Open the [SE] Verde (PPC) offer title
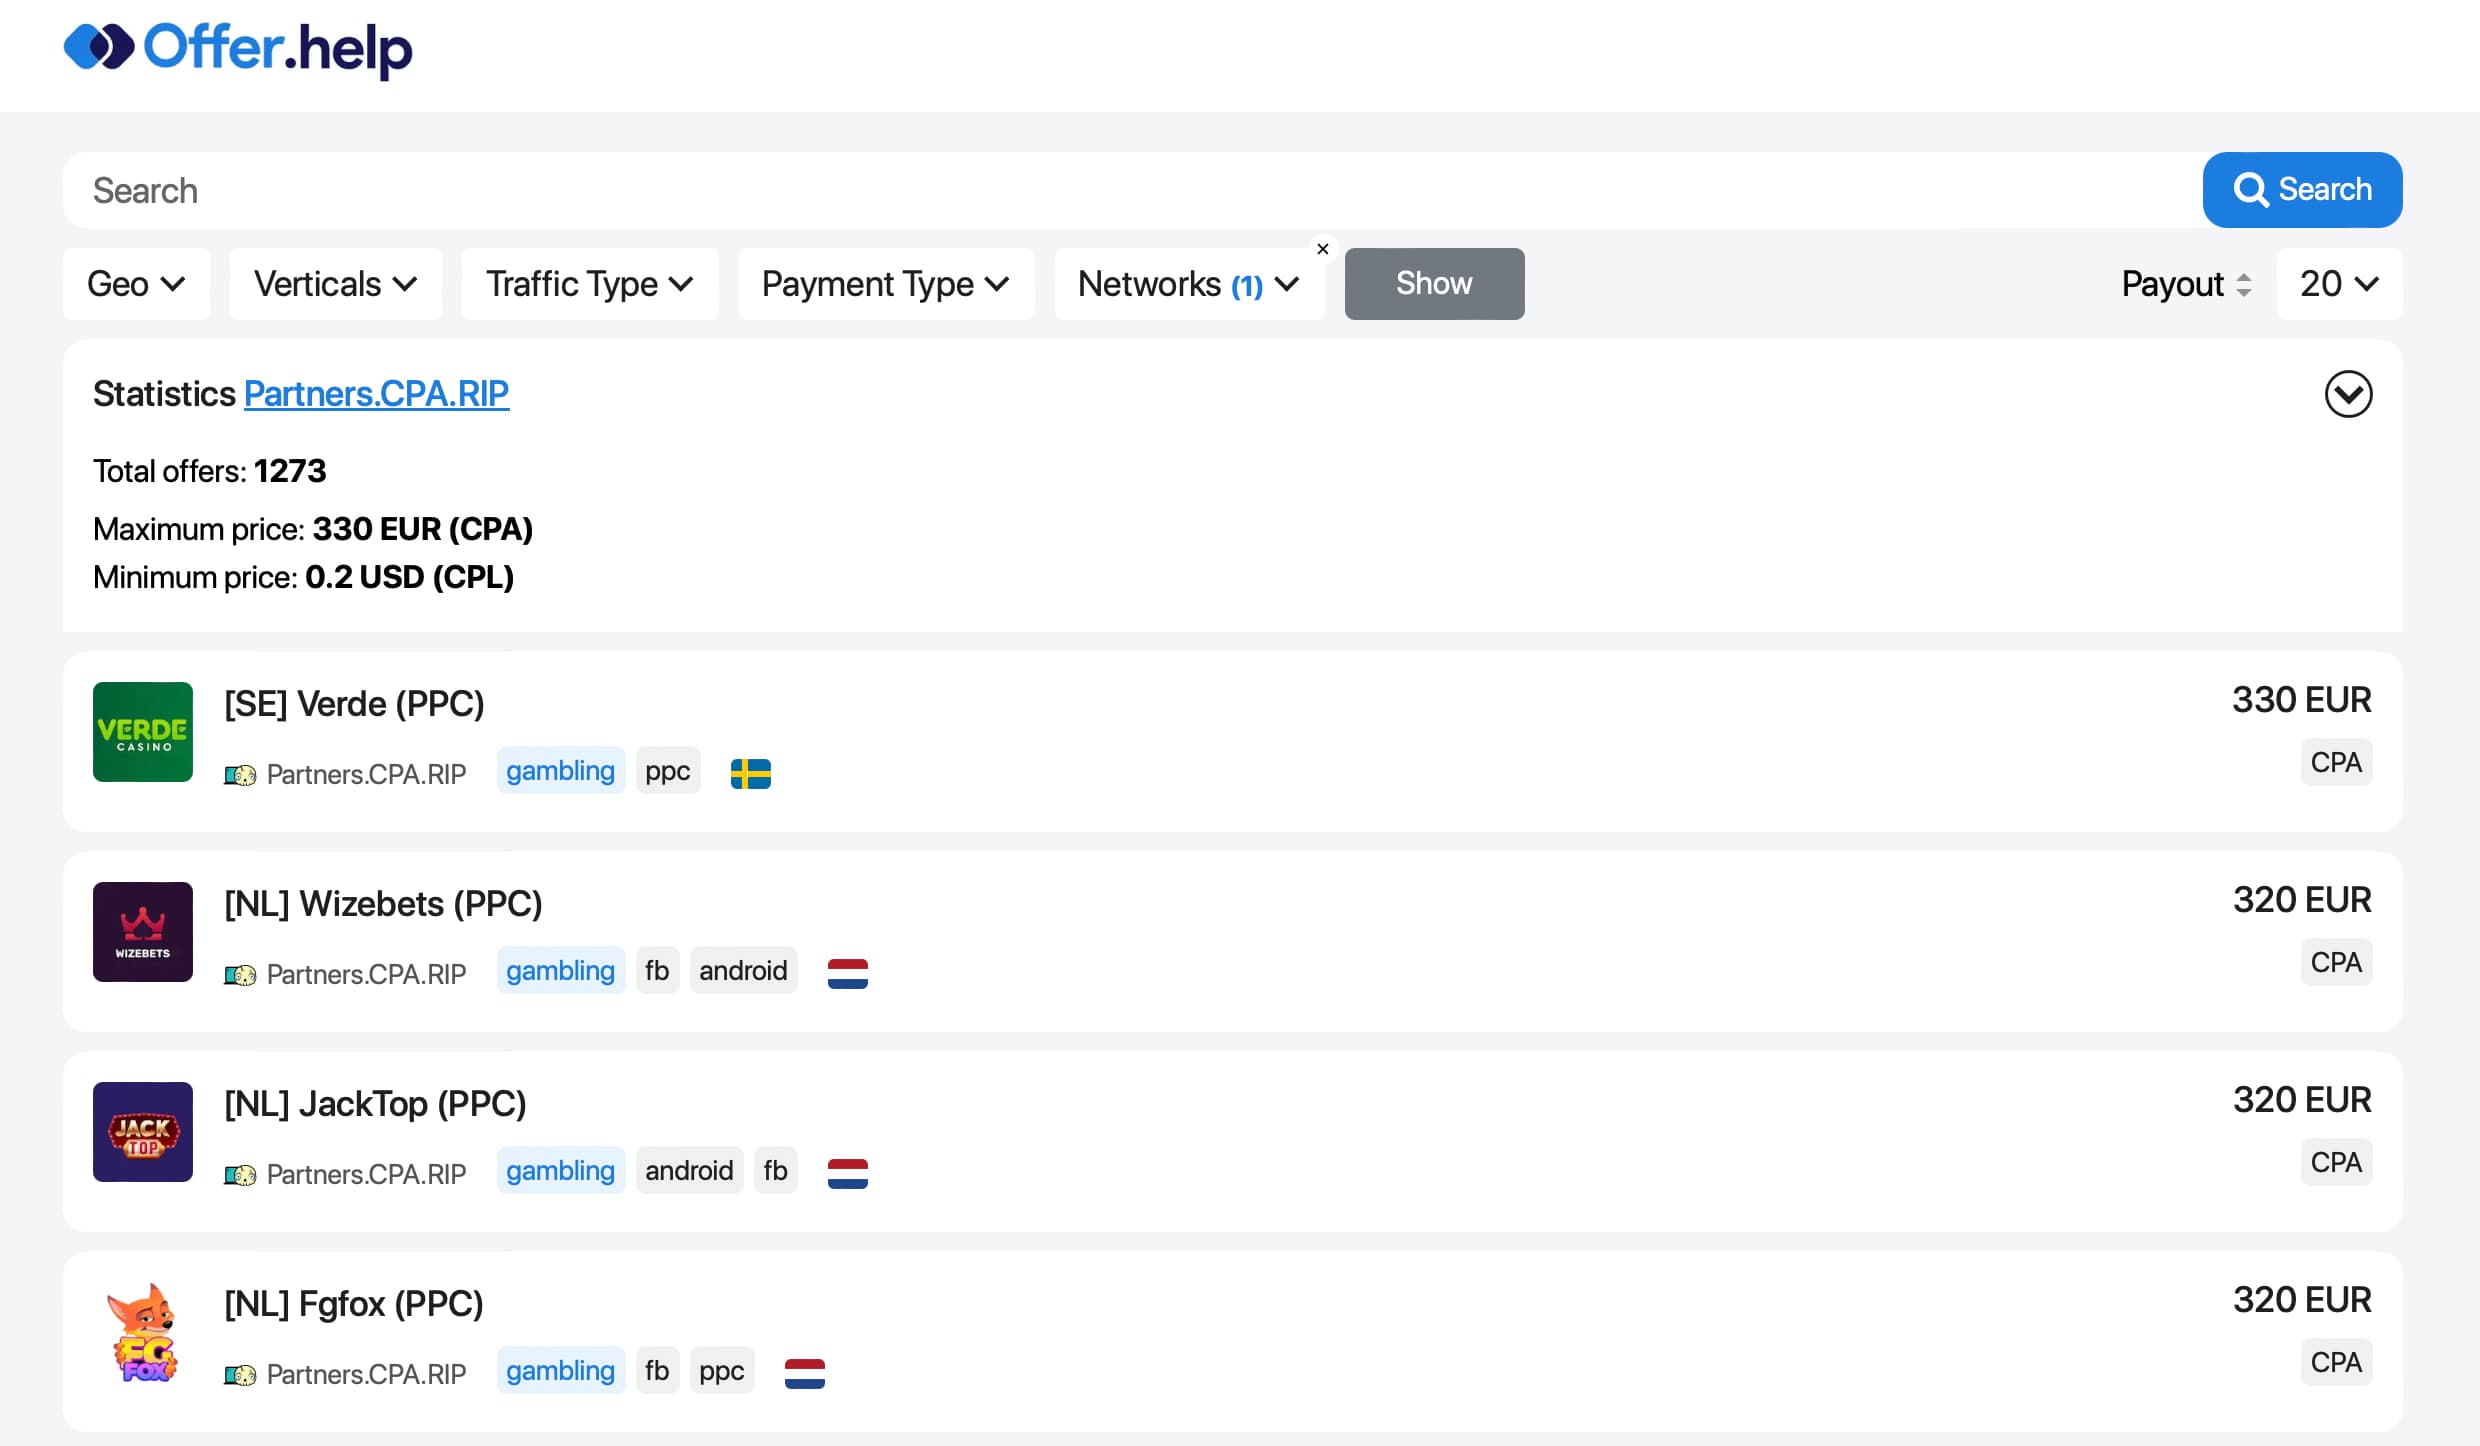 coord(354,704)
